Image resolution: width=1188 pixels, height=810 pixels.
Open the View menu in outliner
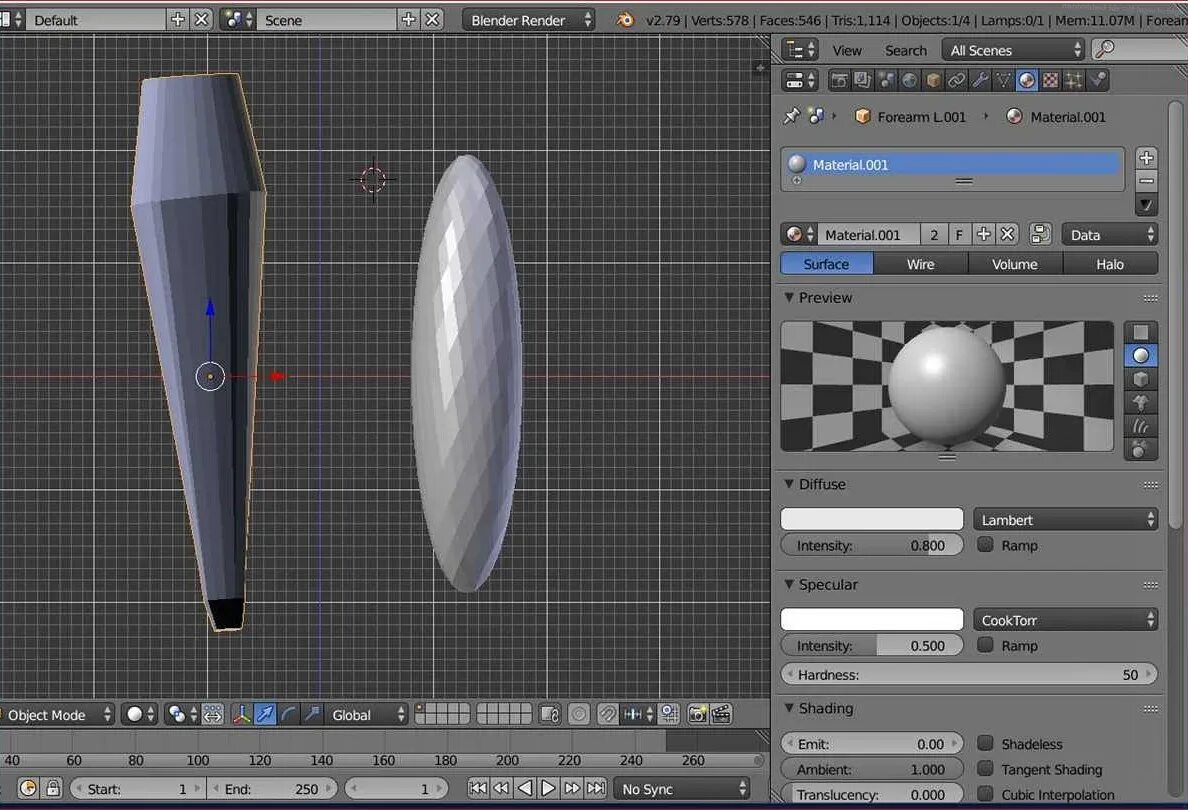point(847,51)
